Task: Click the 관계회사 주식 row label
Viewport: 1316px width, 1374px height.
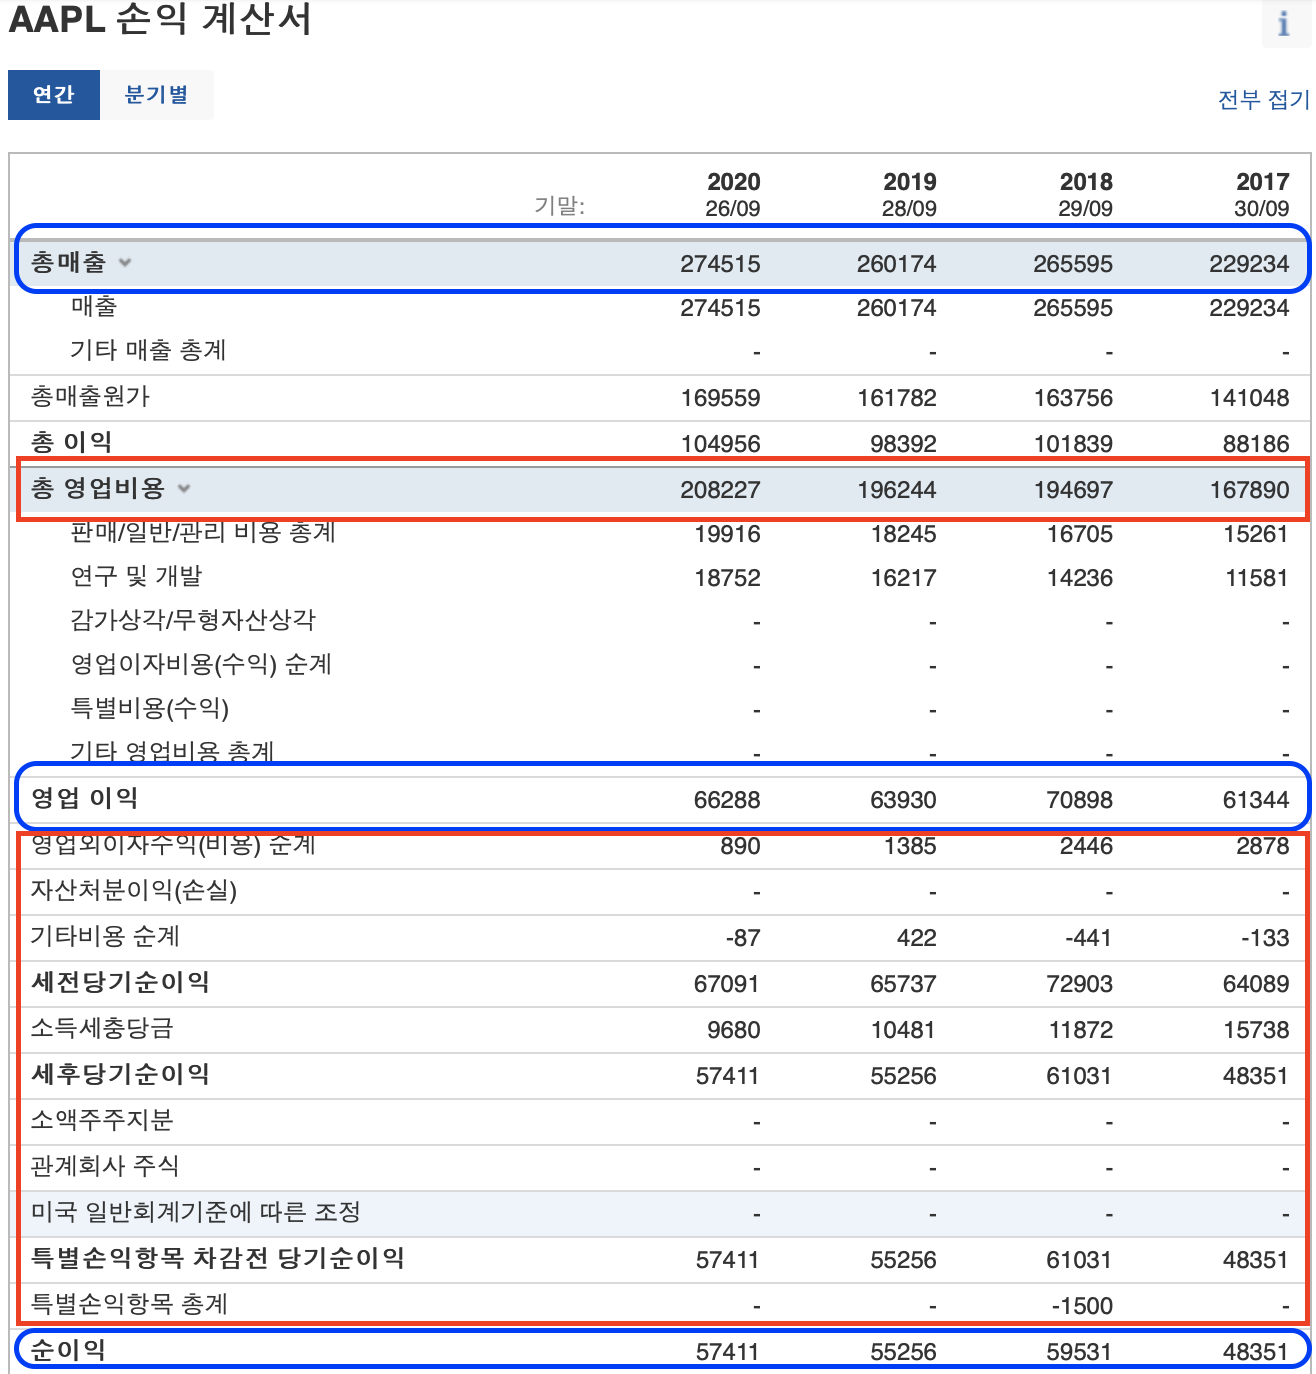Action: (105, 1166)
